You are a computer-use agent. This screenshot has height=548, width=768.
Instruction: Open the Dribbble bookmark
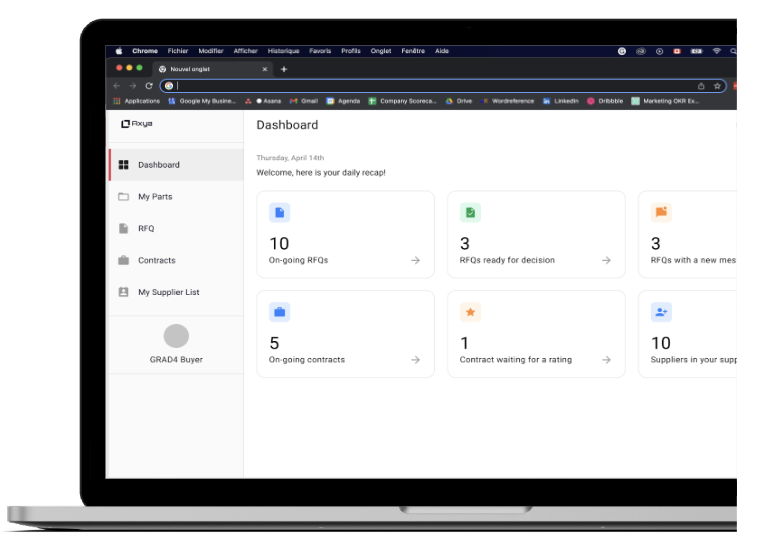pos(605,101)
